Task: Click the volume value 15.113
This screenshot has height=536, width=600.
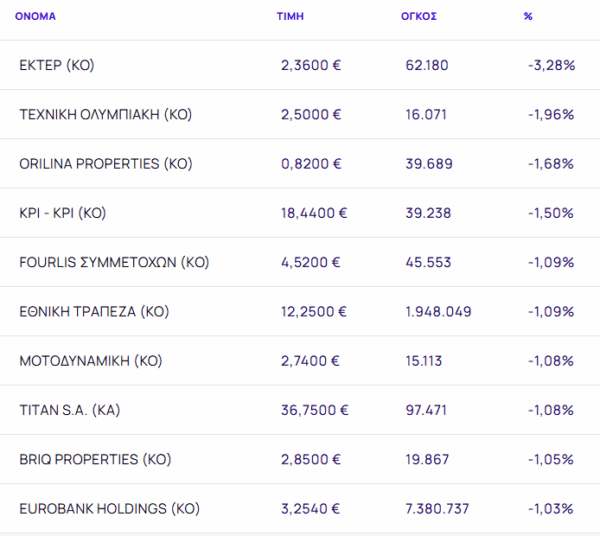Action: click(424, 361)
